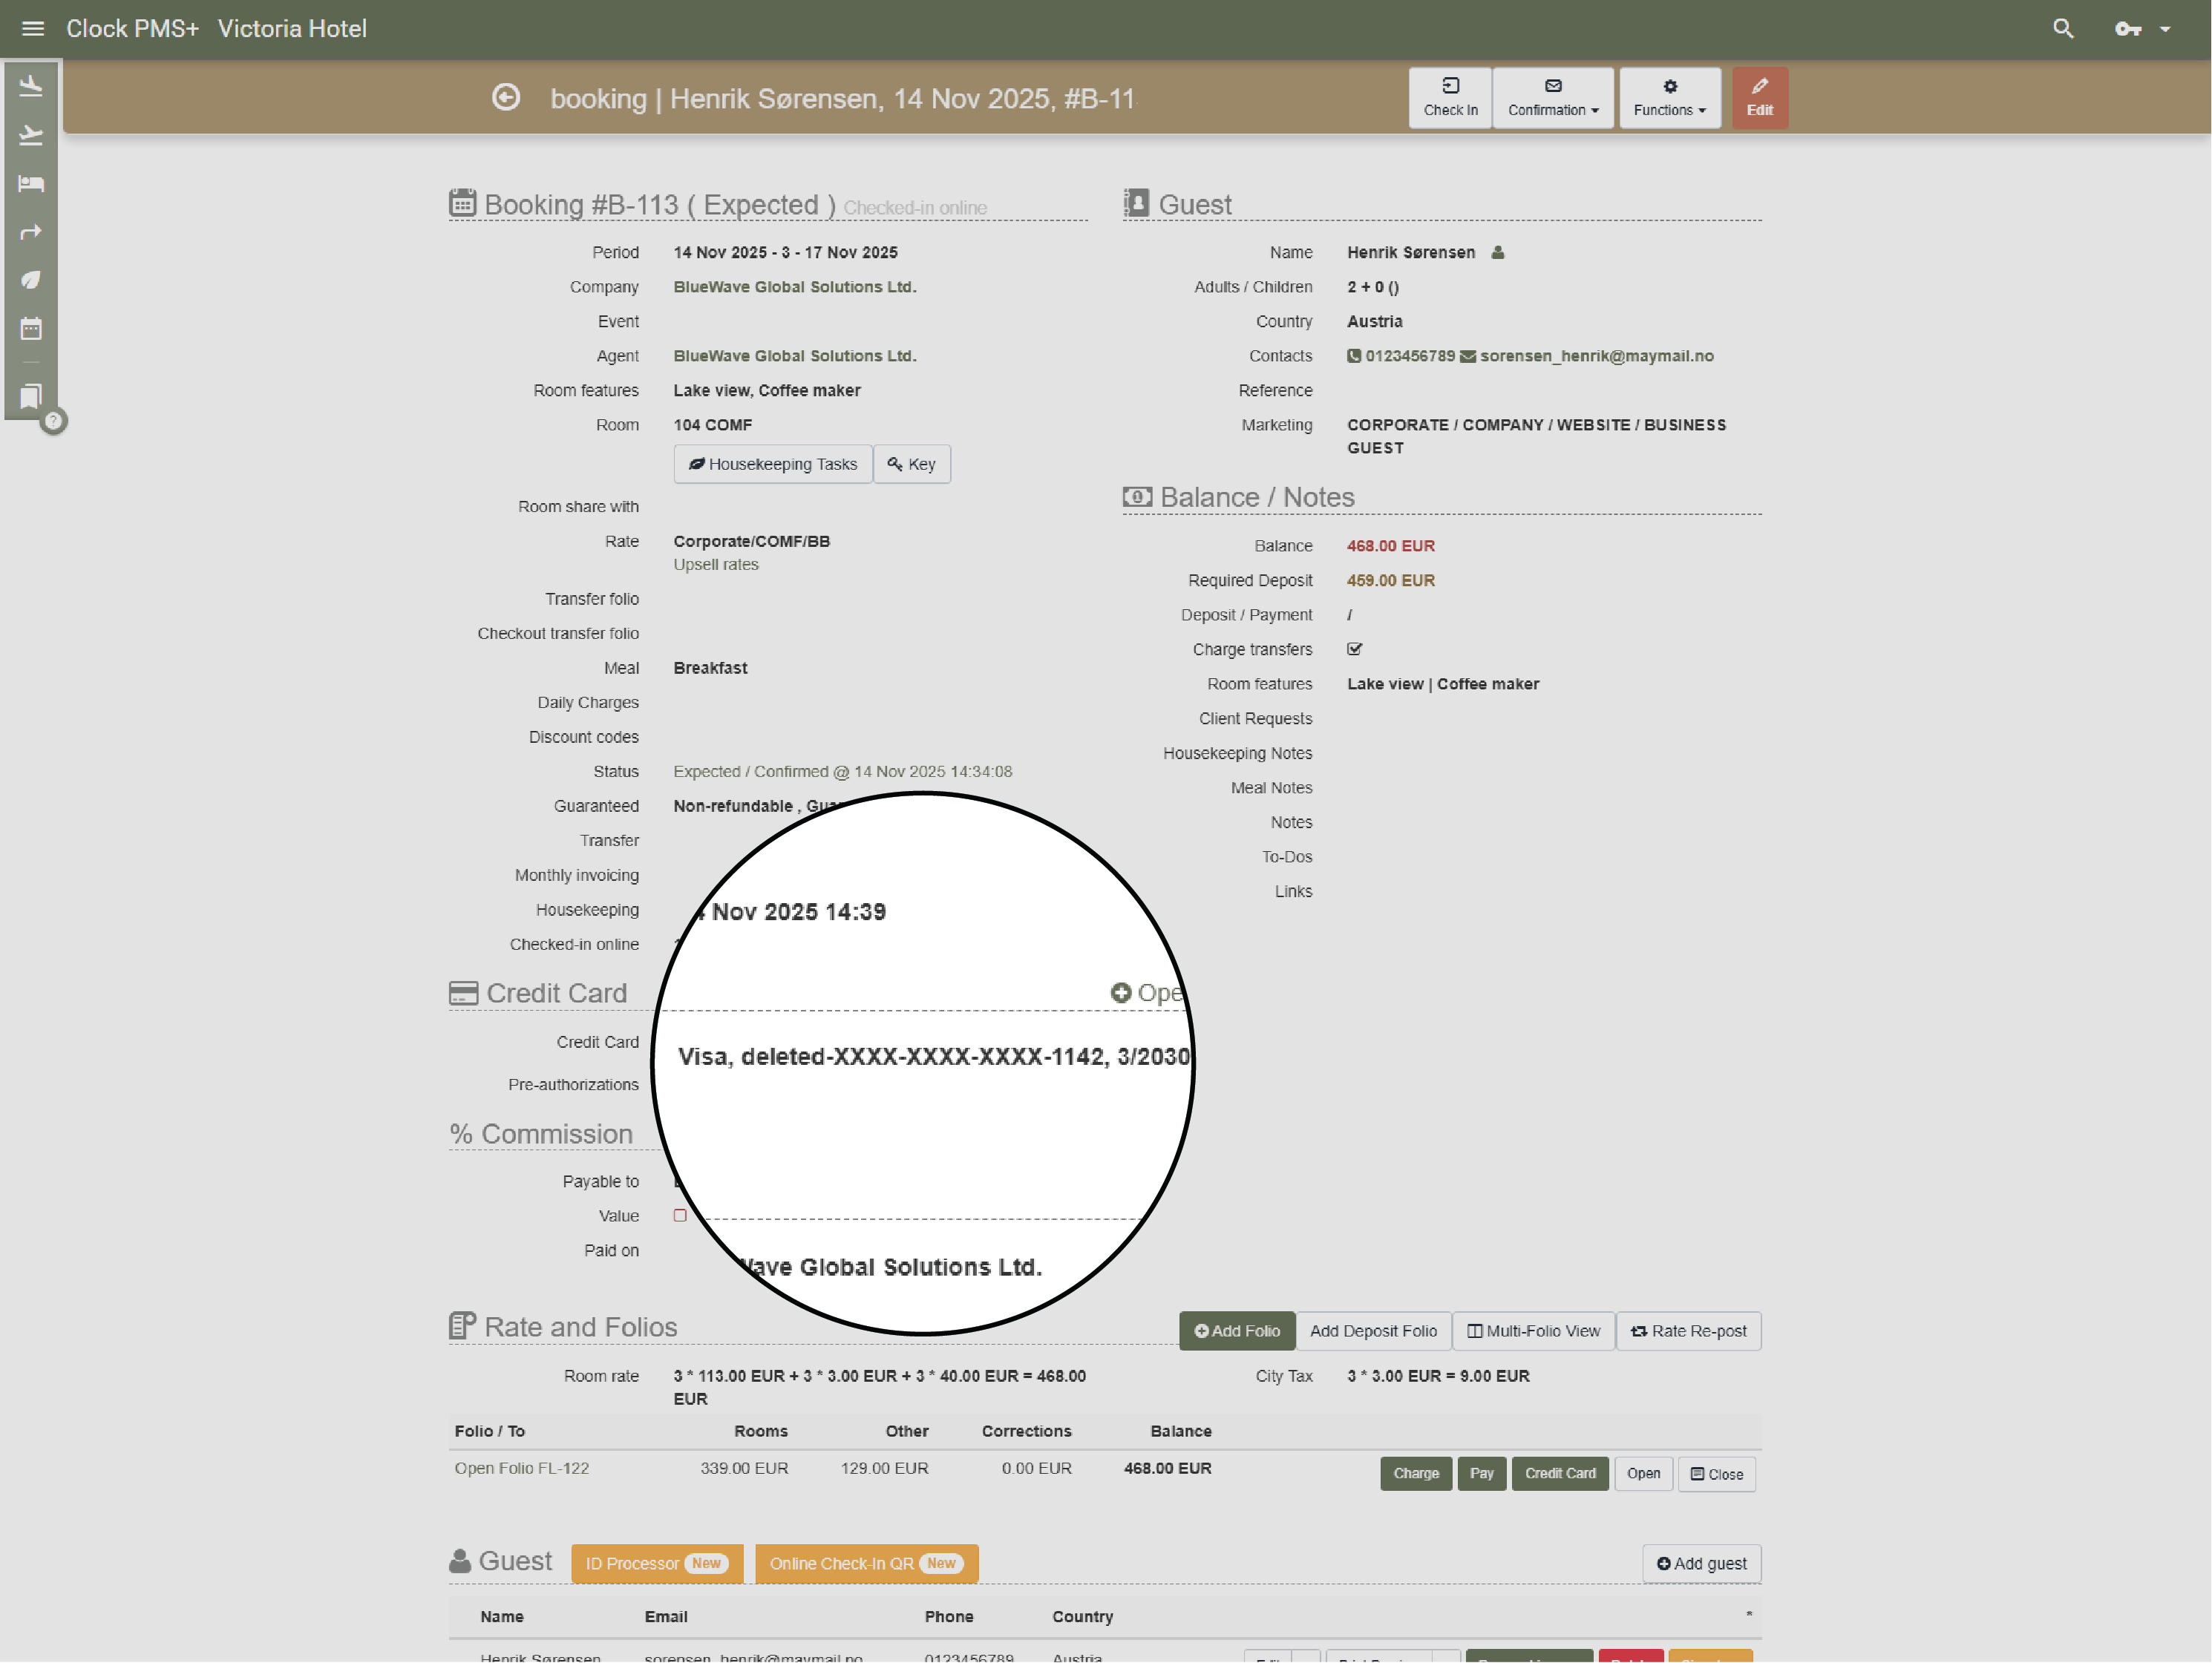
Task: Click the Check In button
Action: pyautogui.click(x=1450, y=98)
